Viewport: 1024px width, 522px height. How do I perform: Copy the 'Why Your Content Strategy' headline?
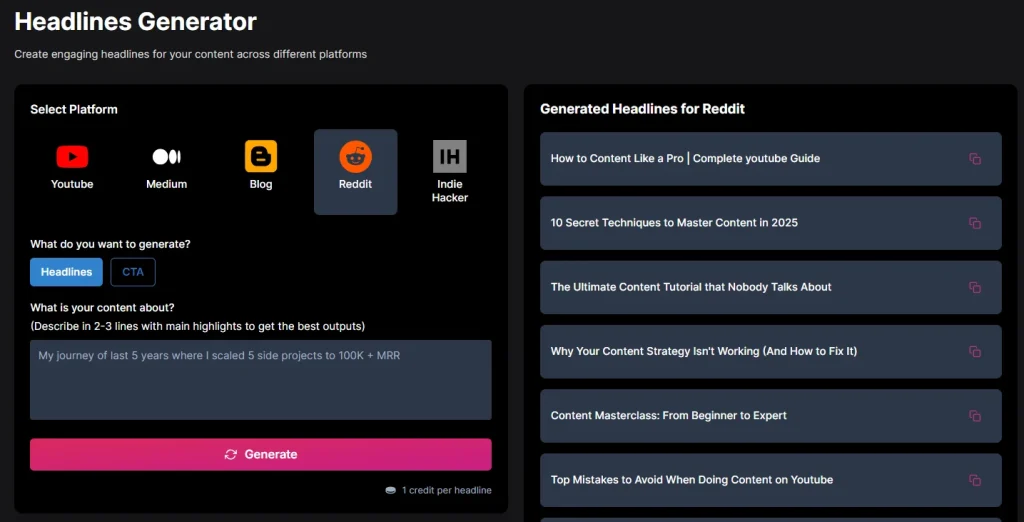coord(974,352)
